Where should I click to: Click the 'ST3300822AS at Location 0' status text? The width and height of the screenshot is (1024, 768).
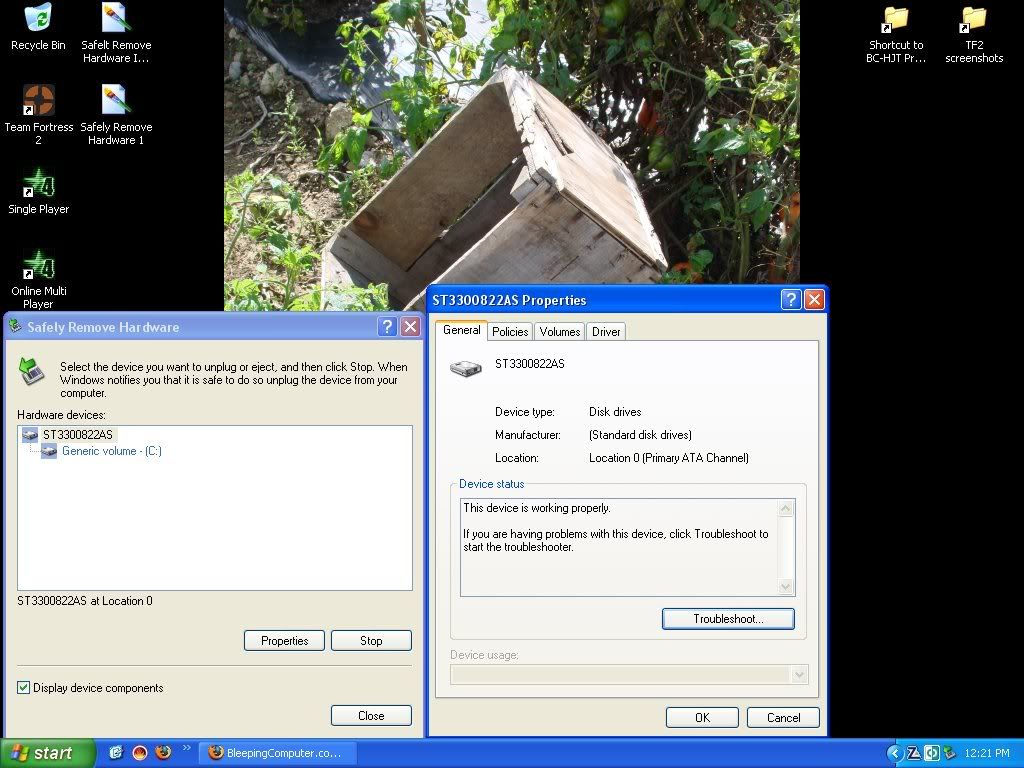tap(85, 601)
